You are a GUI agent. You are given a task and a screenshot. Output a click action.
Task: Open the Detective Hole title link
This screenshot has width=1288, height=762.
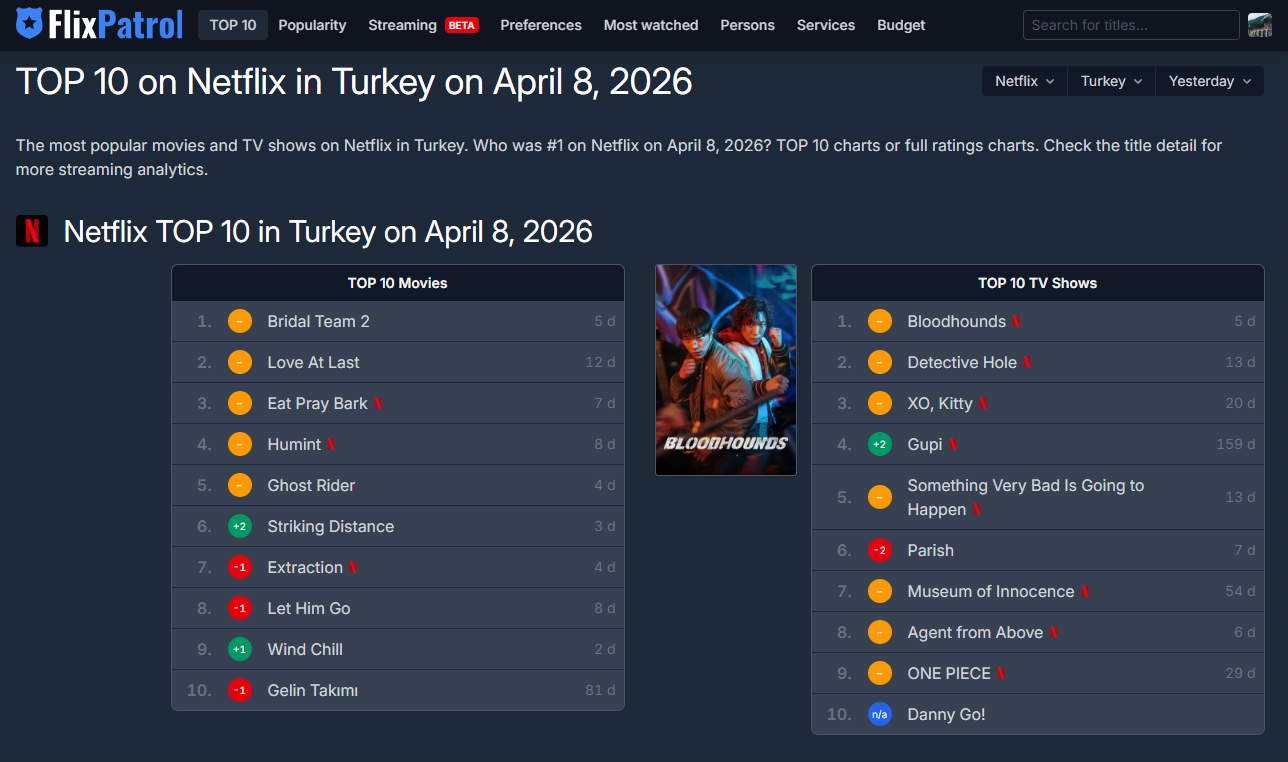pyautogui.click(x=961, y=362)
